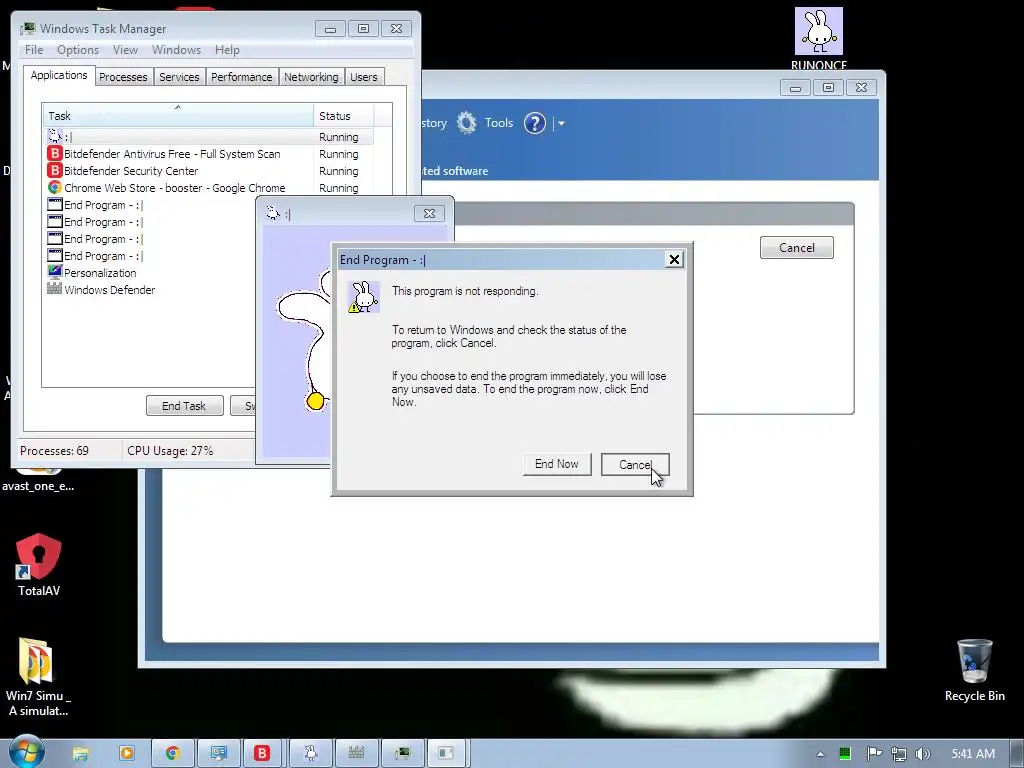Click the yellow ball in the bunny window
1024x768 pixels.
[315, 401]
